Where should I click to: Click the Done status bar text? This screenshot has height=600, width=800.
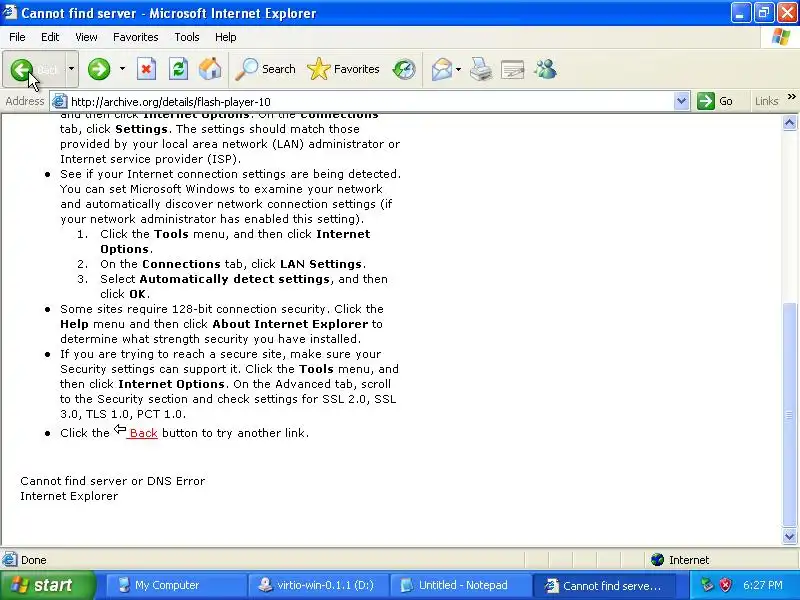[34, 560]
